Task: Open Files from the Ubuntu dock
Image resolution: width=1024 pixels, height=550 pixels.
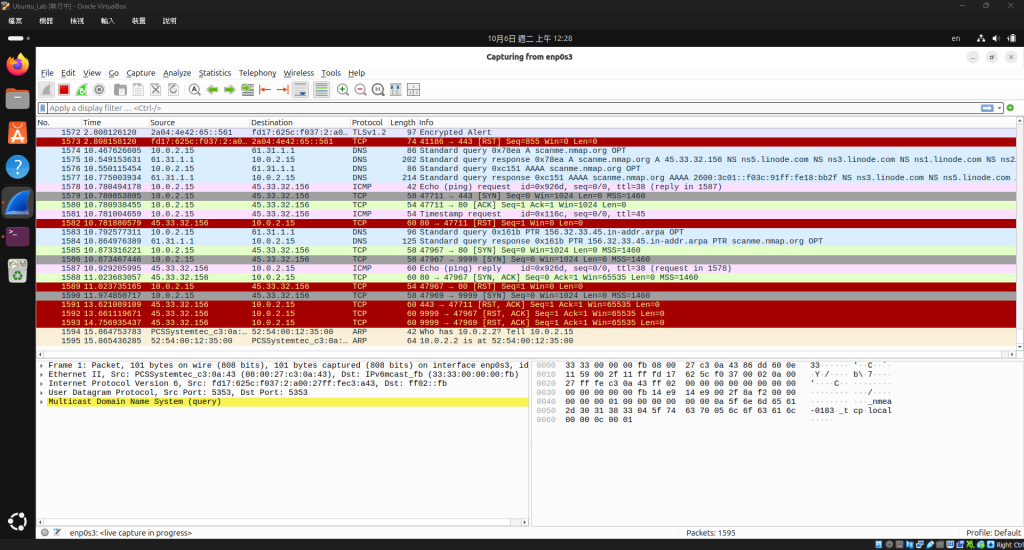Action: (x=18, y=99)
